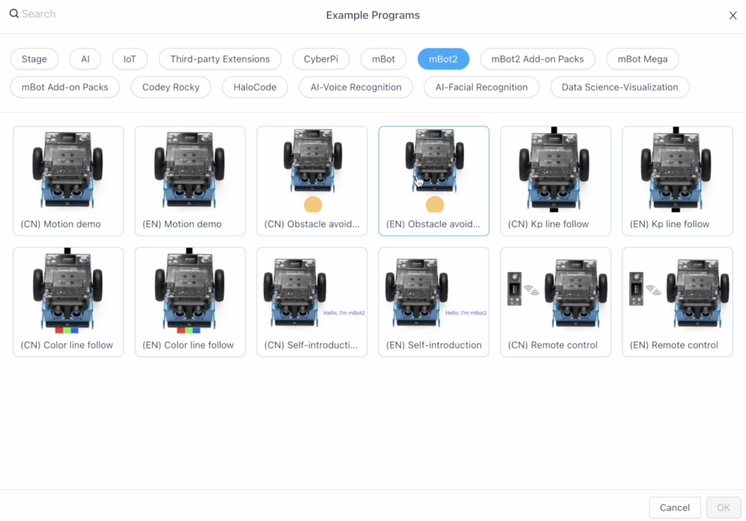Image resolution: width=746 pixels, height=521 pixels.
Task: Switch to mBot Mega category
Action: pos(642,59)
